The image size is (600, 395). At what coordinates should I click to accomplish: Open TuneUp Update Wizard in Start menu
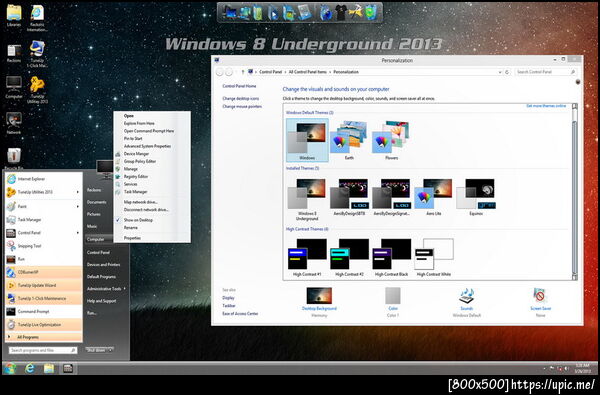(x=44, y=285)
